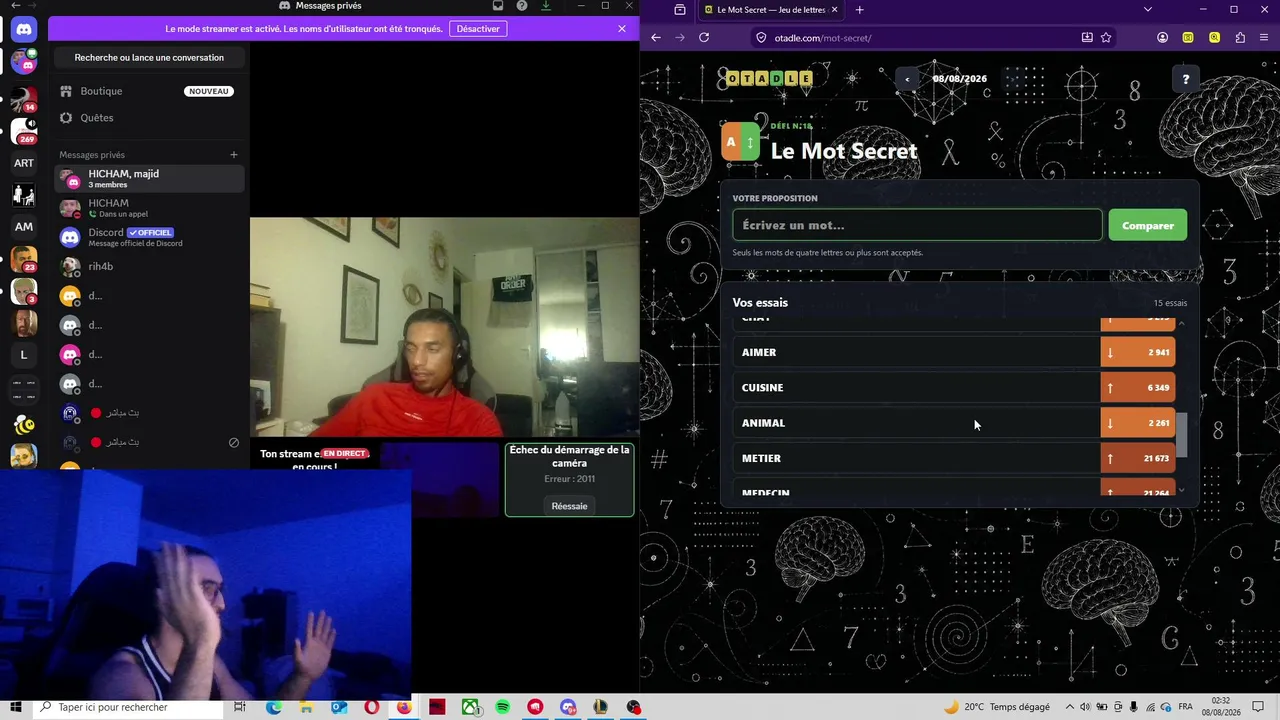Select the 'Ton stream' live preview tile
The width and height of the screenshot is (1280, 720).
click(x=314, y=480)
